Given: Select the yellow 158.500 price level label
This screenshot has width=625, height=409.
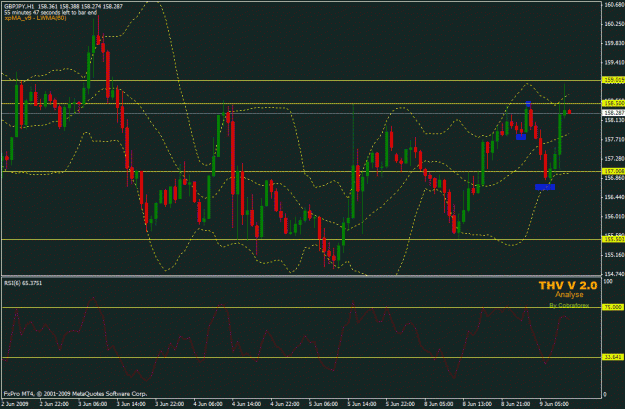Looking at the screenshot, I should 613,103.
